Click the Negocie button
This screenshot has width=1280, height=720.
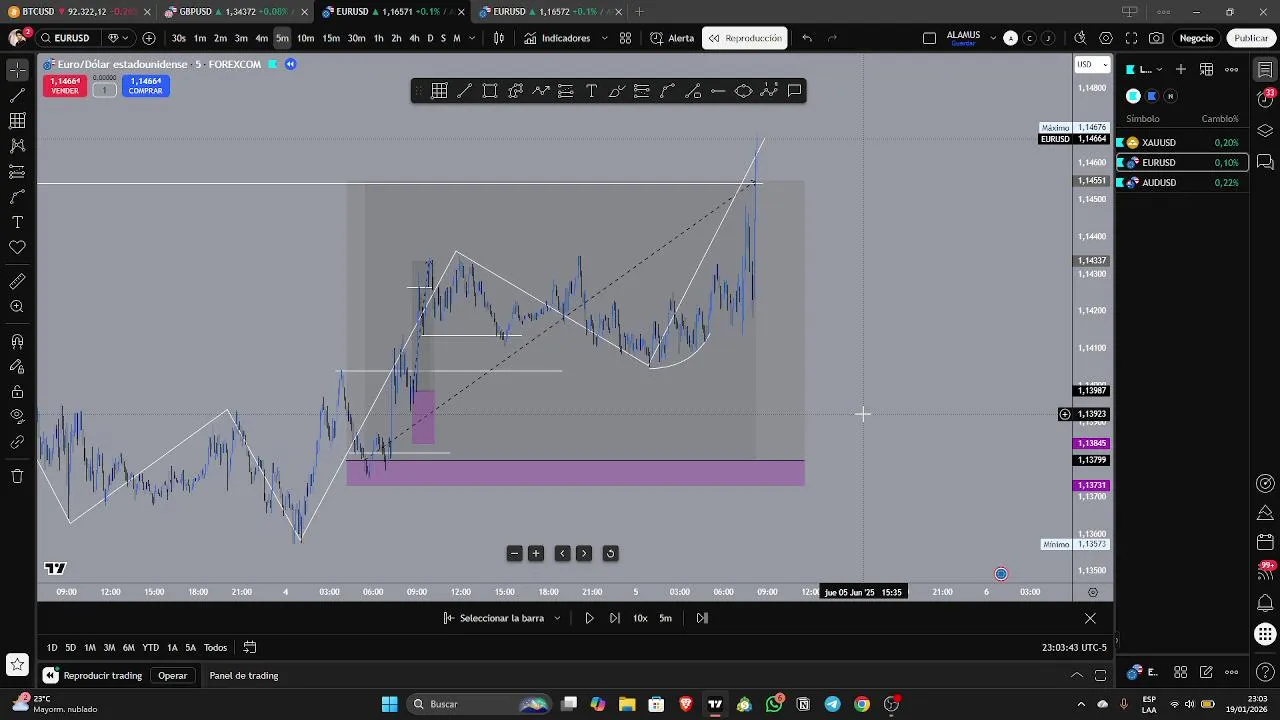[x=1196, y=38]
